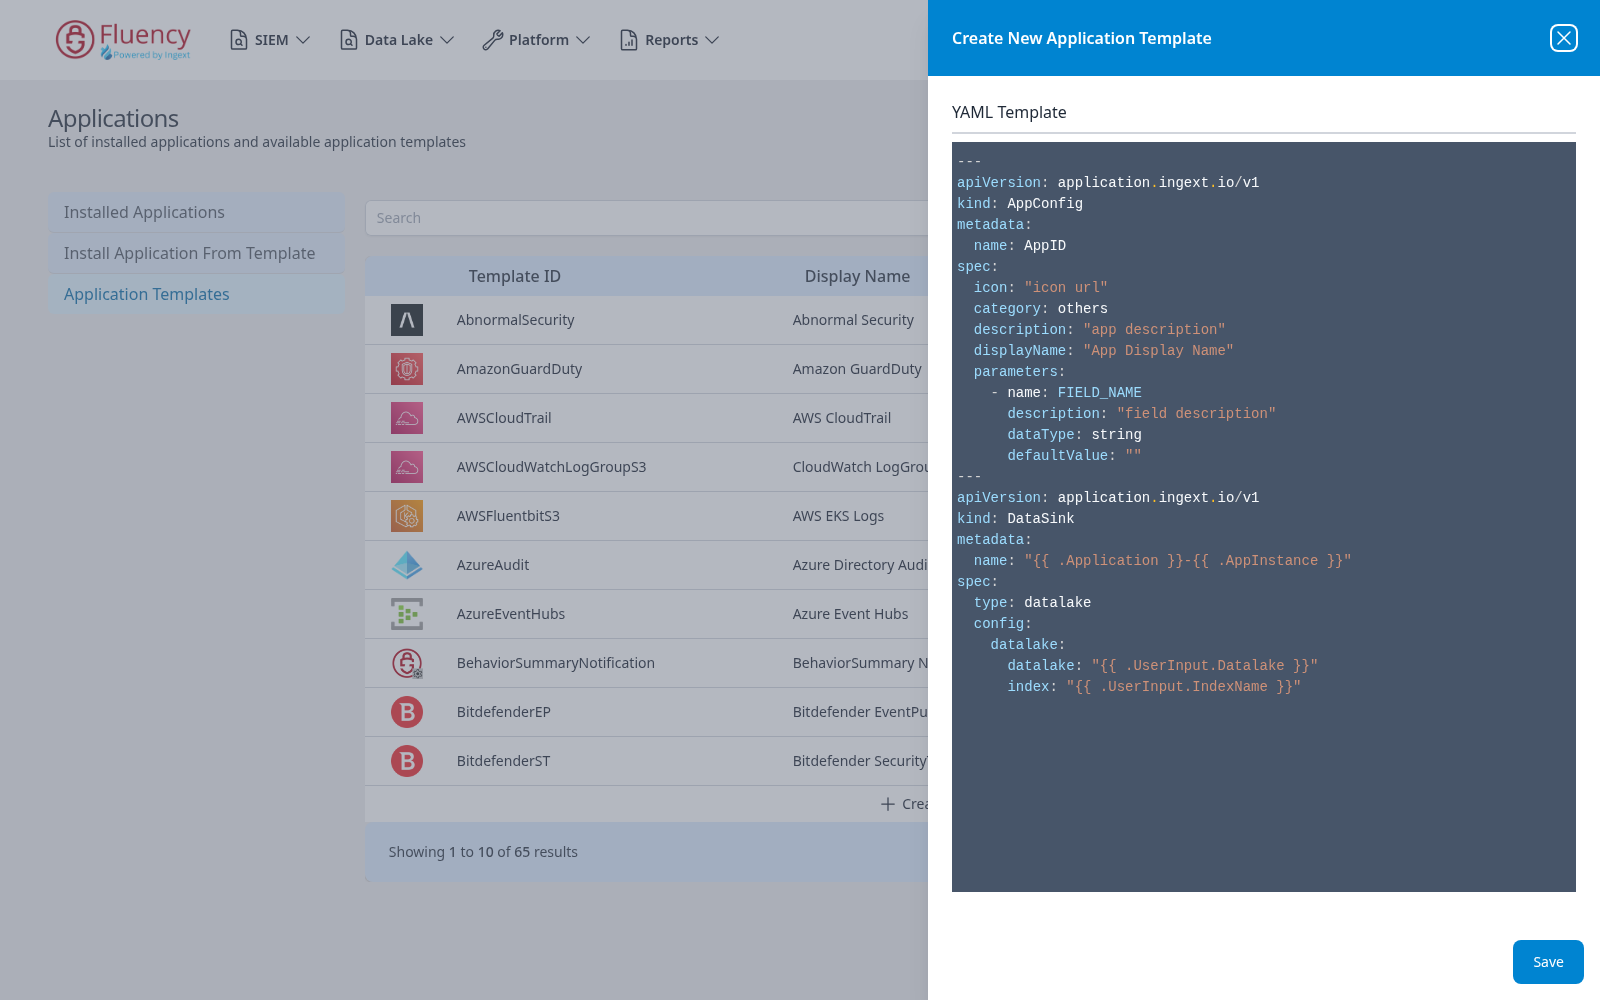Click the AzureEventHubs icon
The height and width of the screenshot is (1000, 1600).
coord(407,614)
